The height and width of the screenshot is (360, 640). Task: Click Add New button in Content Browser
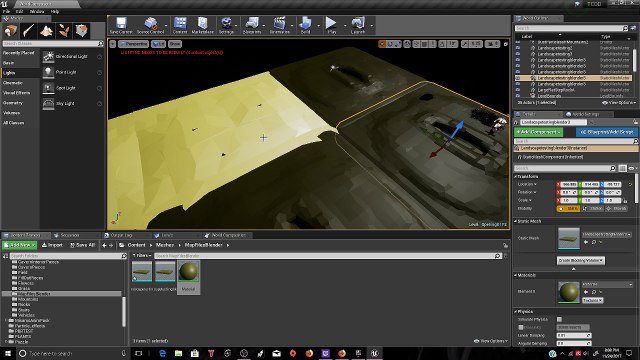(20, 245)
